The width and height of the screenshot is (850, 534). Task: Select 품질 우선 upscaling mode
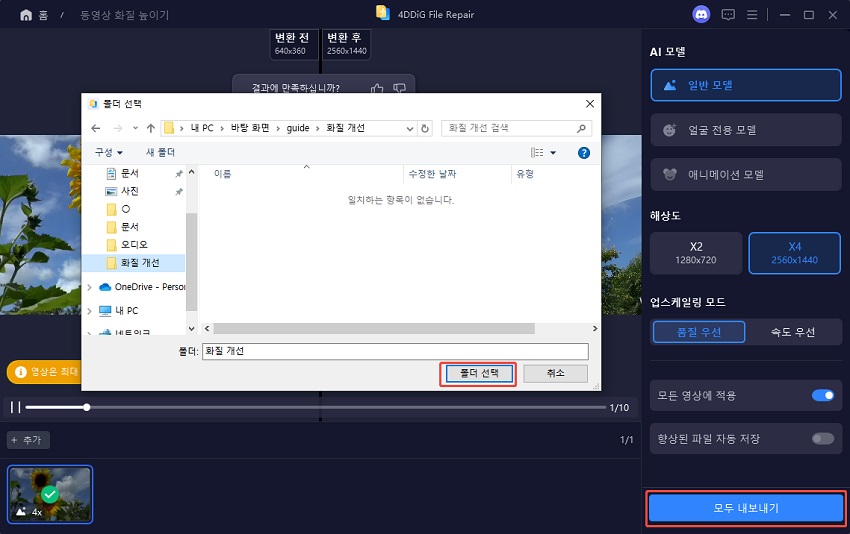coord(699,332)
